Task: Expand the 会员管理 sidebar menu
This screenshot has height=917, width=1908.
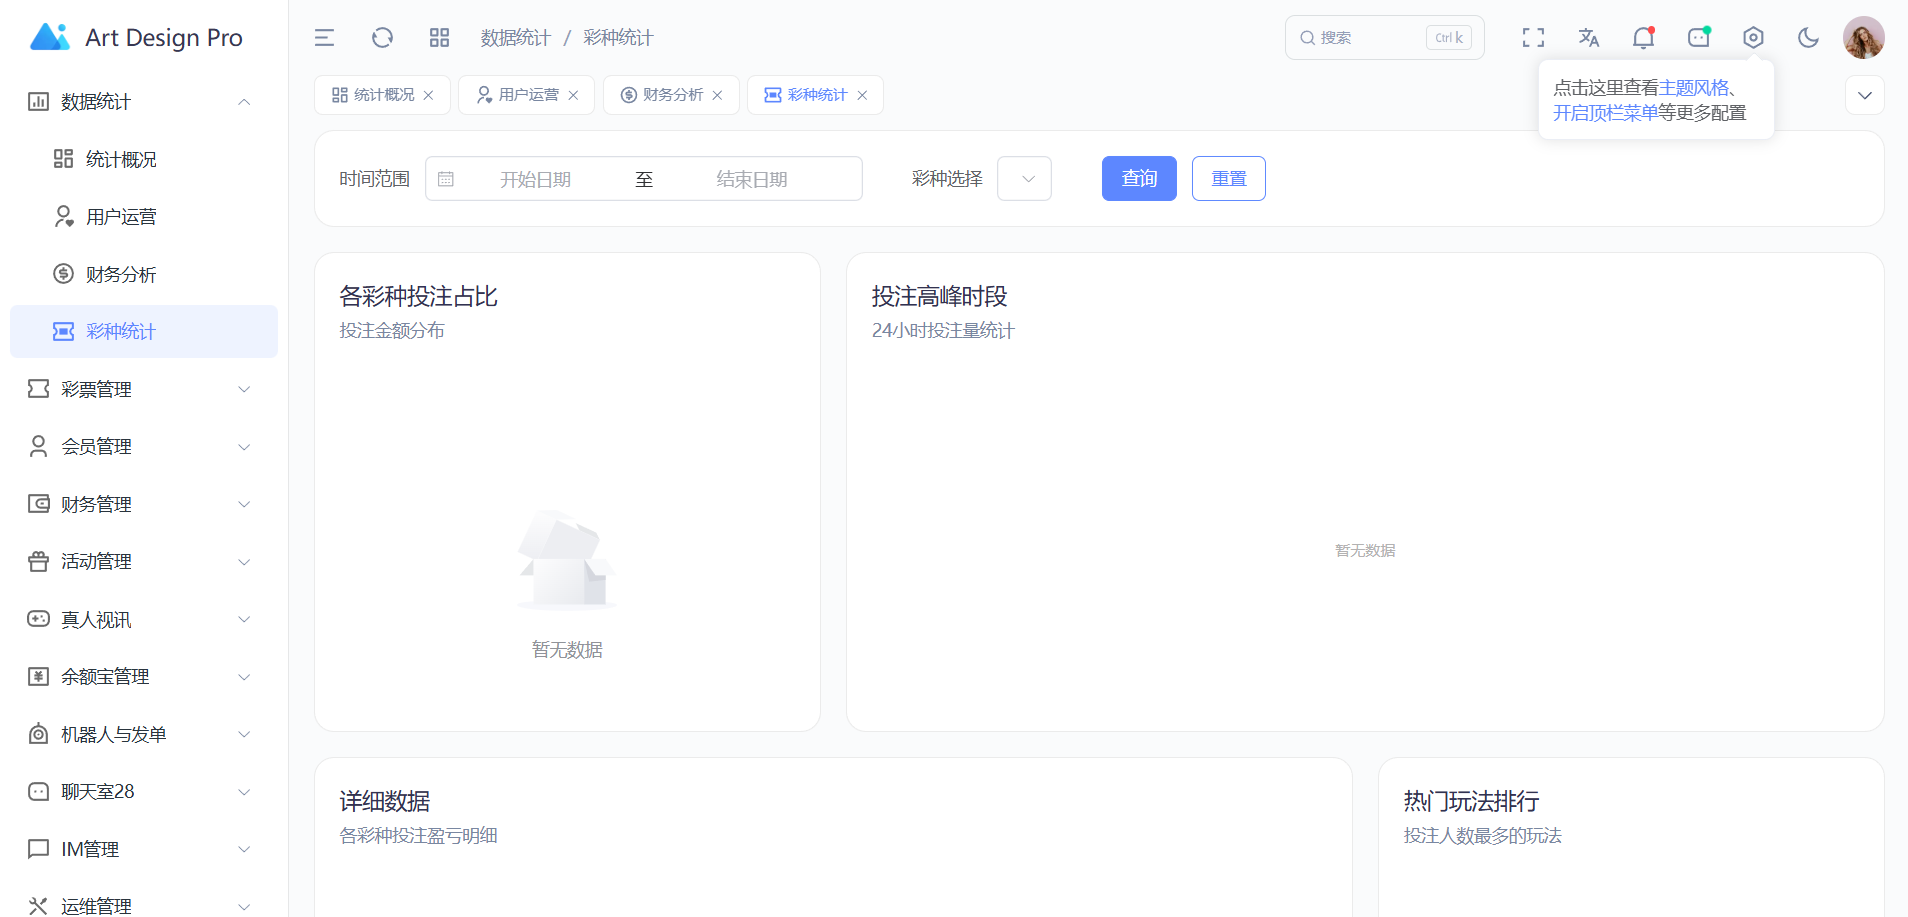Action: point(139,447)
